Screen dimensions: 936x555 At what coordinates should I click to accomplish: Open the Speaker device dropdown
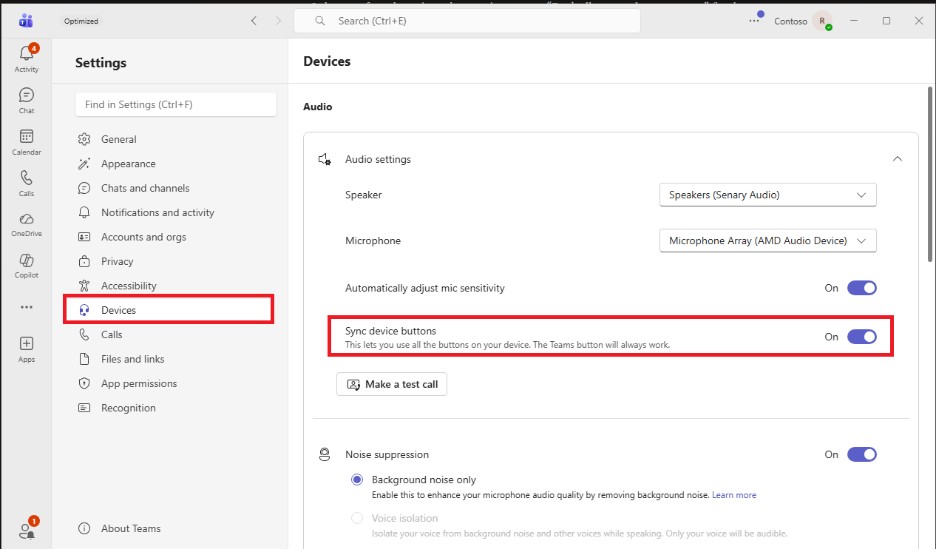pyautogui.click(x=768, y=195)
